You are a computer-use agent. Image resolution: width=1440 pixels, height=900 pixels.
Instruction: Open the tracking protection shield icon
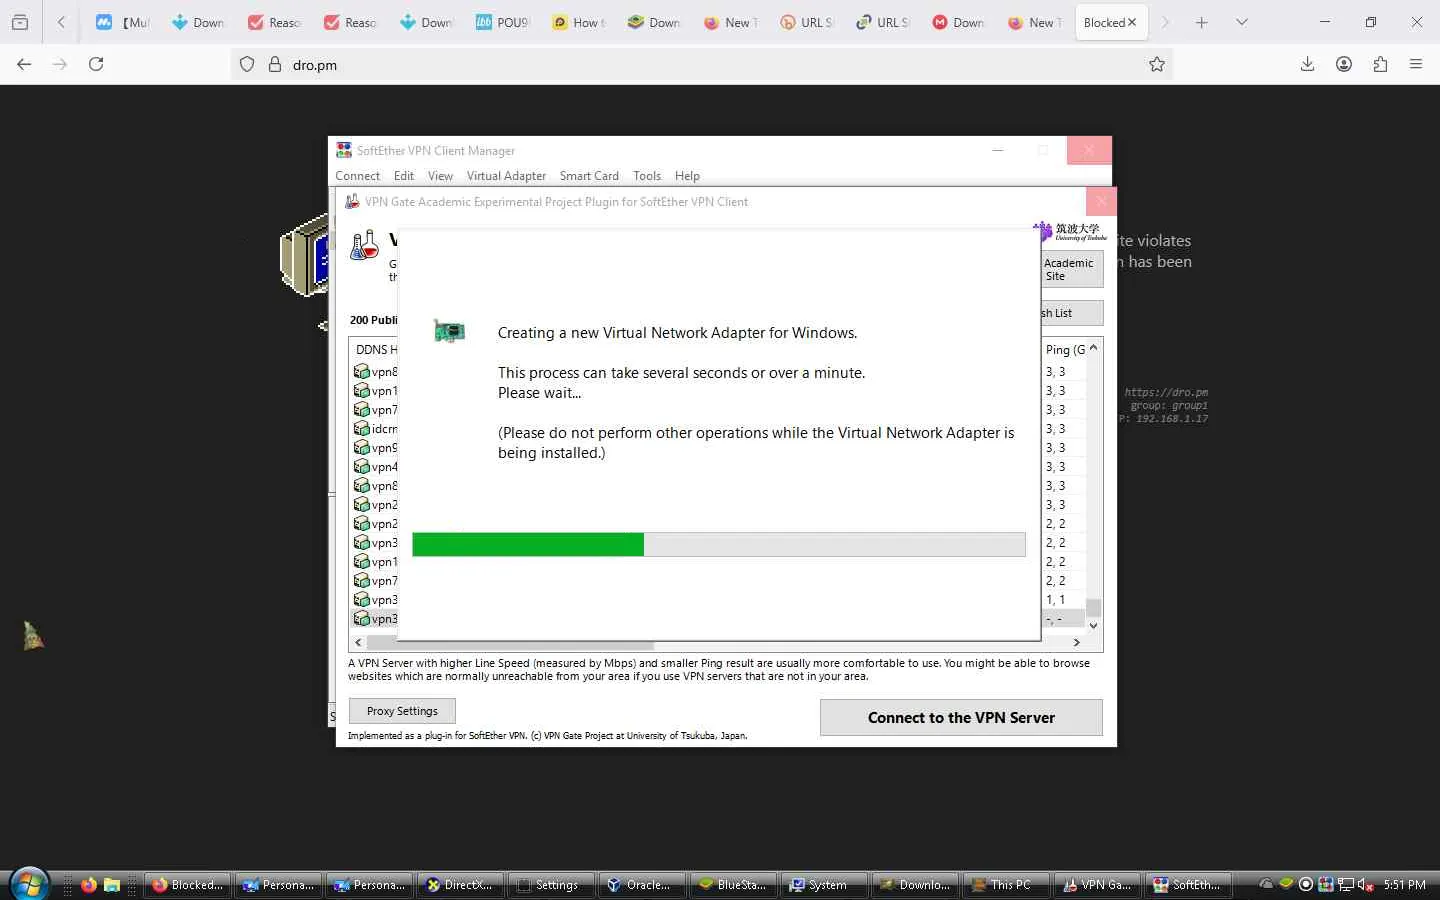click(x=247, y=65)
